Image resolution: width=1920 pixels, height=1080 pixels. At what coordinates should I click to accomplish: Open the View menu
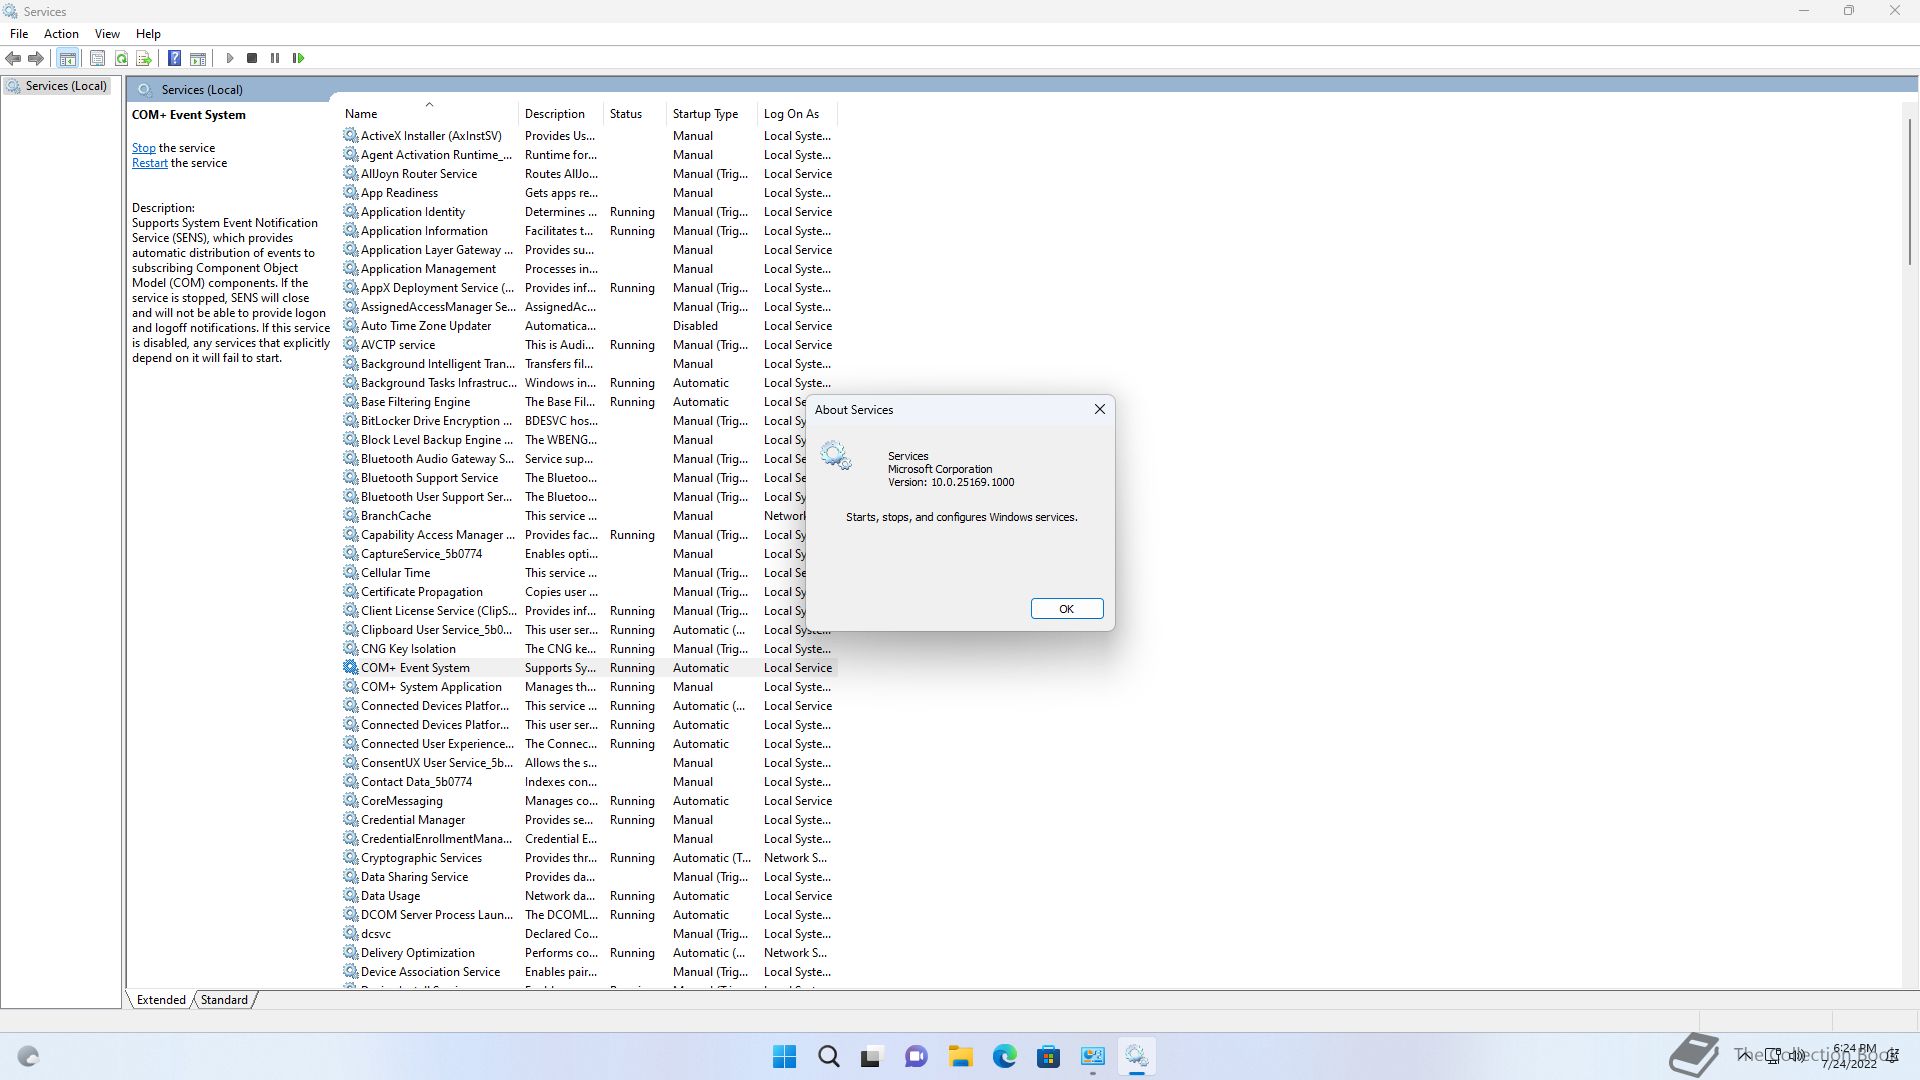tap(107, 33)
